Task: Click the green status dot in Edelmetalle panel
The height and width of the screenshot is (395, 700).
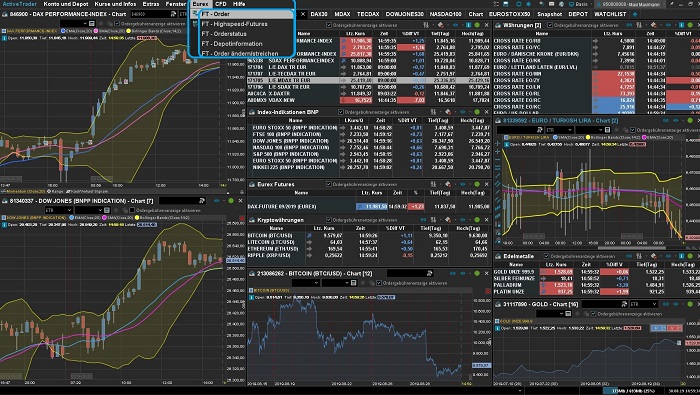Action: [690, 256]
